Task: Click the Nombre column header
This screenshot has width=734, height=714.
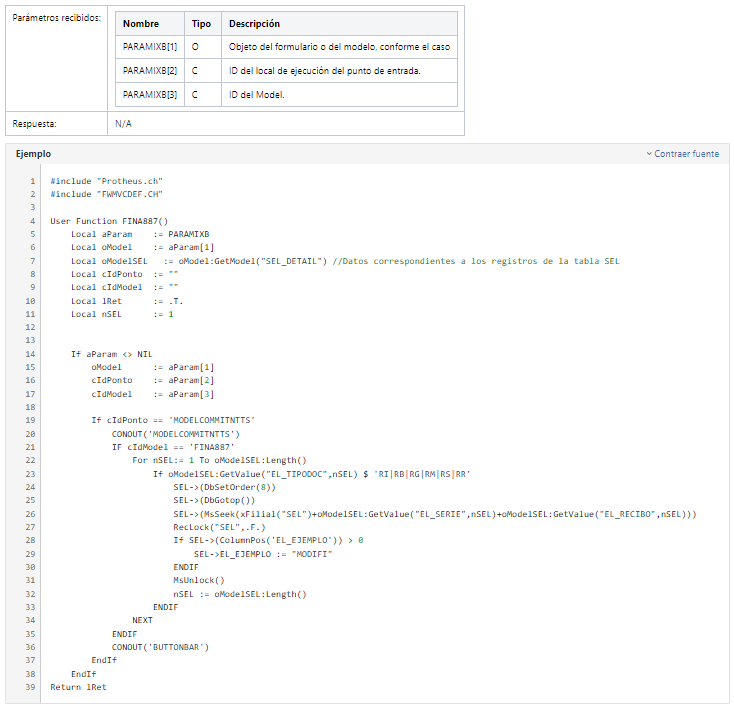Action: [x=150, y=23]
